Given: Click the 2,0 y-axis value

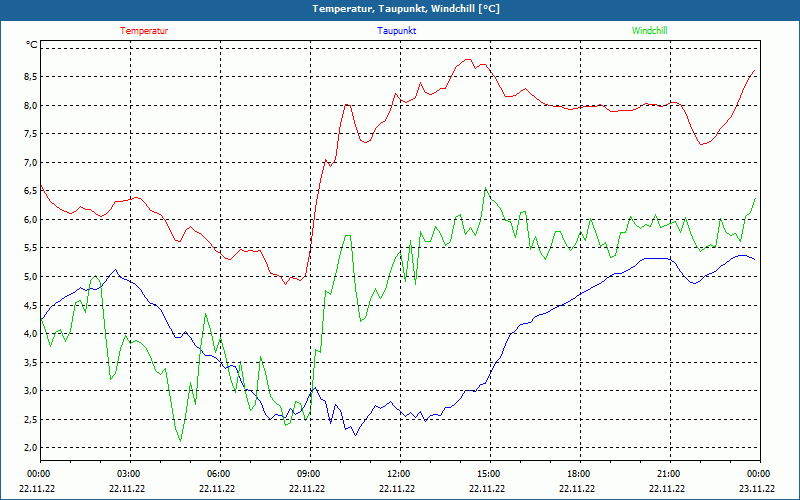Looking at the screenshot, I should click(x=30, y=448).
